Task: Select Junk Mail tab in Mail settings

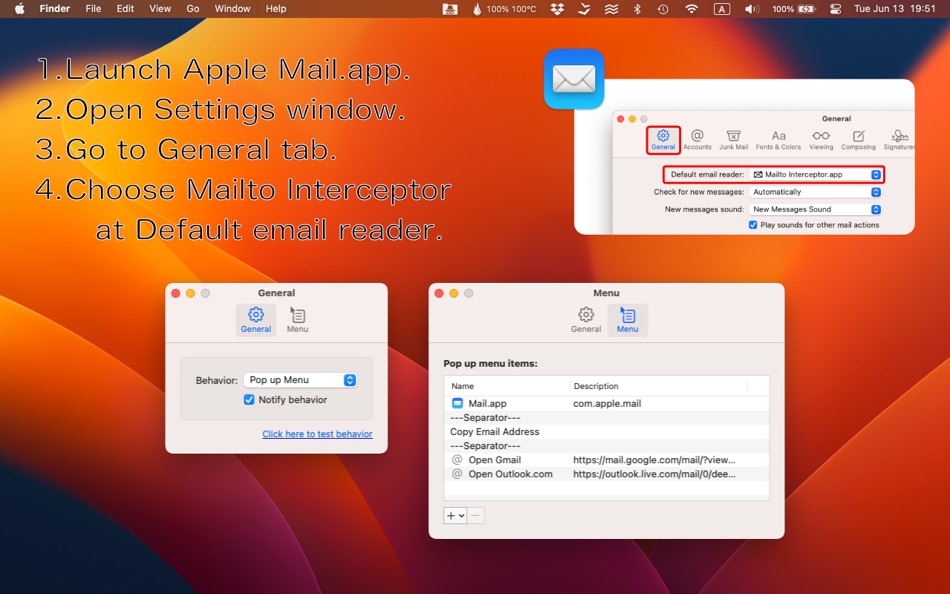Action: (733, 139)
